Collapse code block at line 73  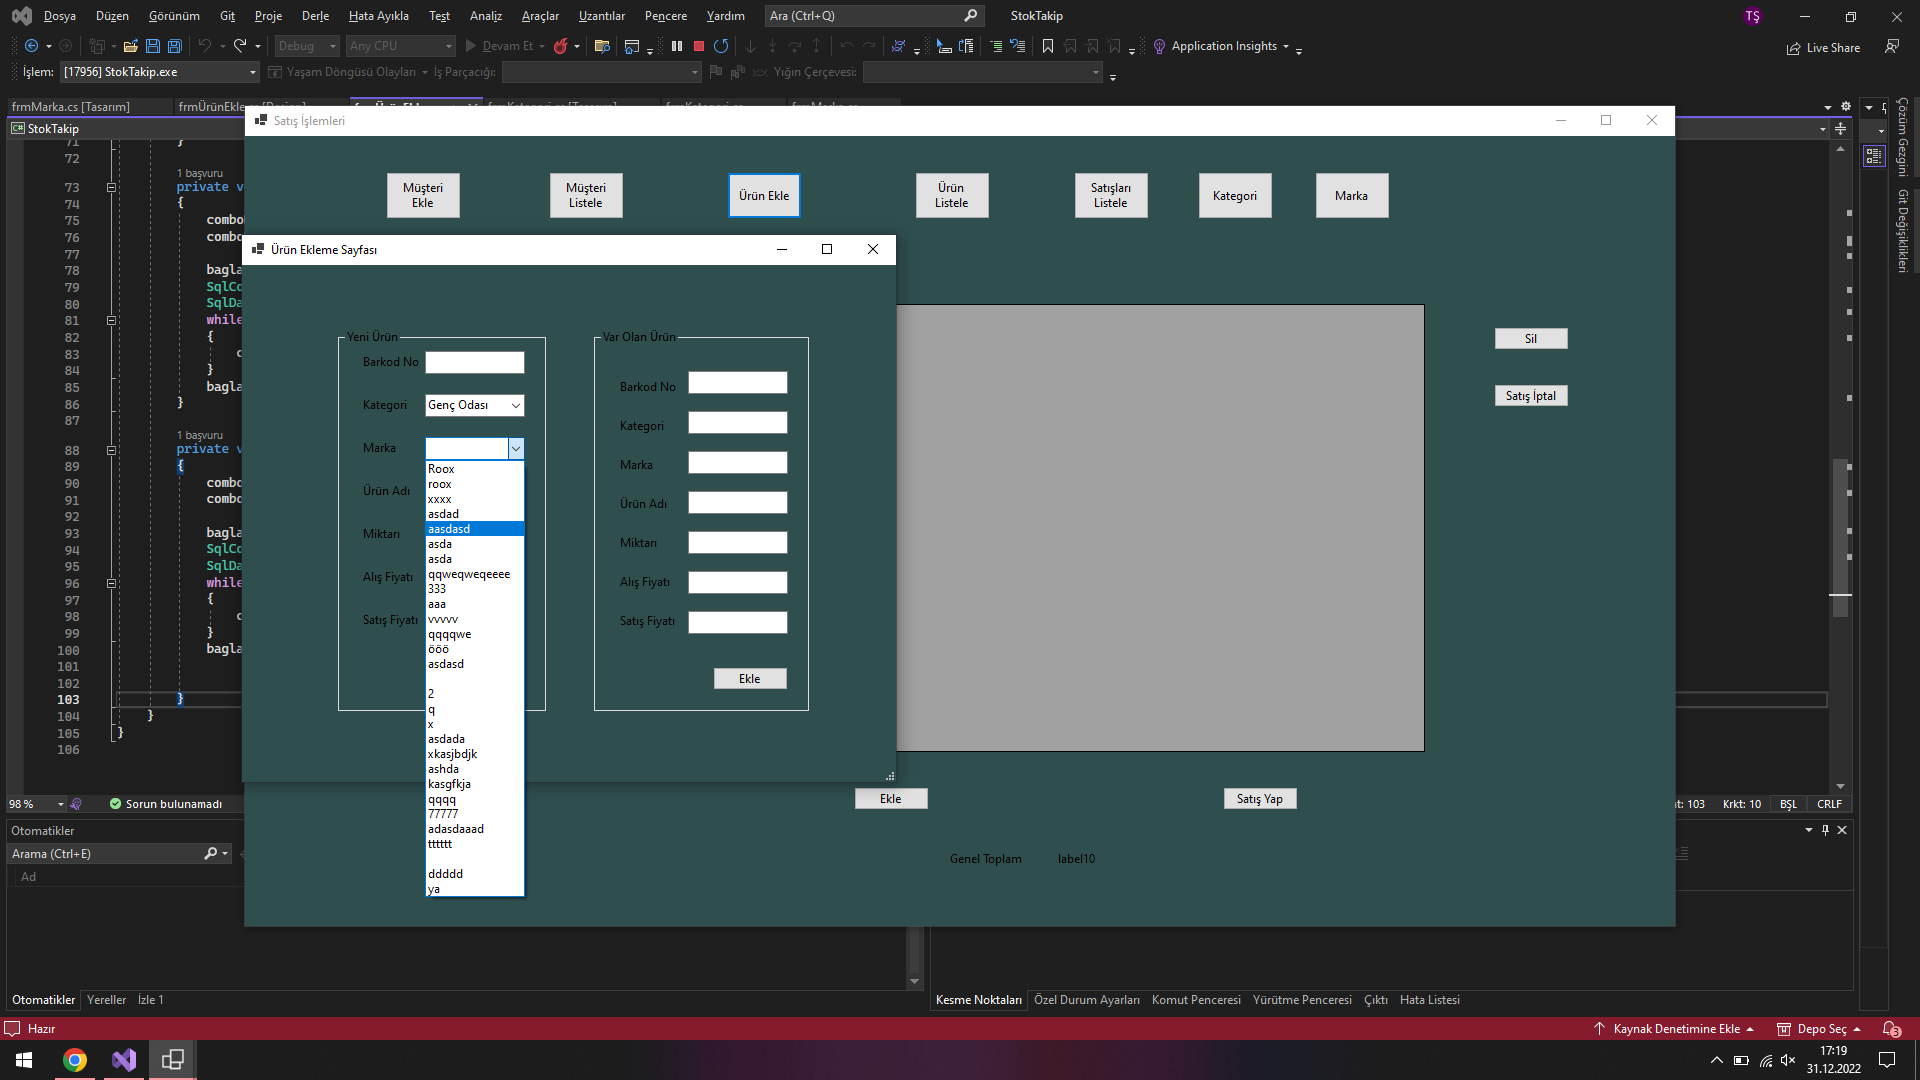[x=112, y=187]
